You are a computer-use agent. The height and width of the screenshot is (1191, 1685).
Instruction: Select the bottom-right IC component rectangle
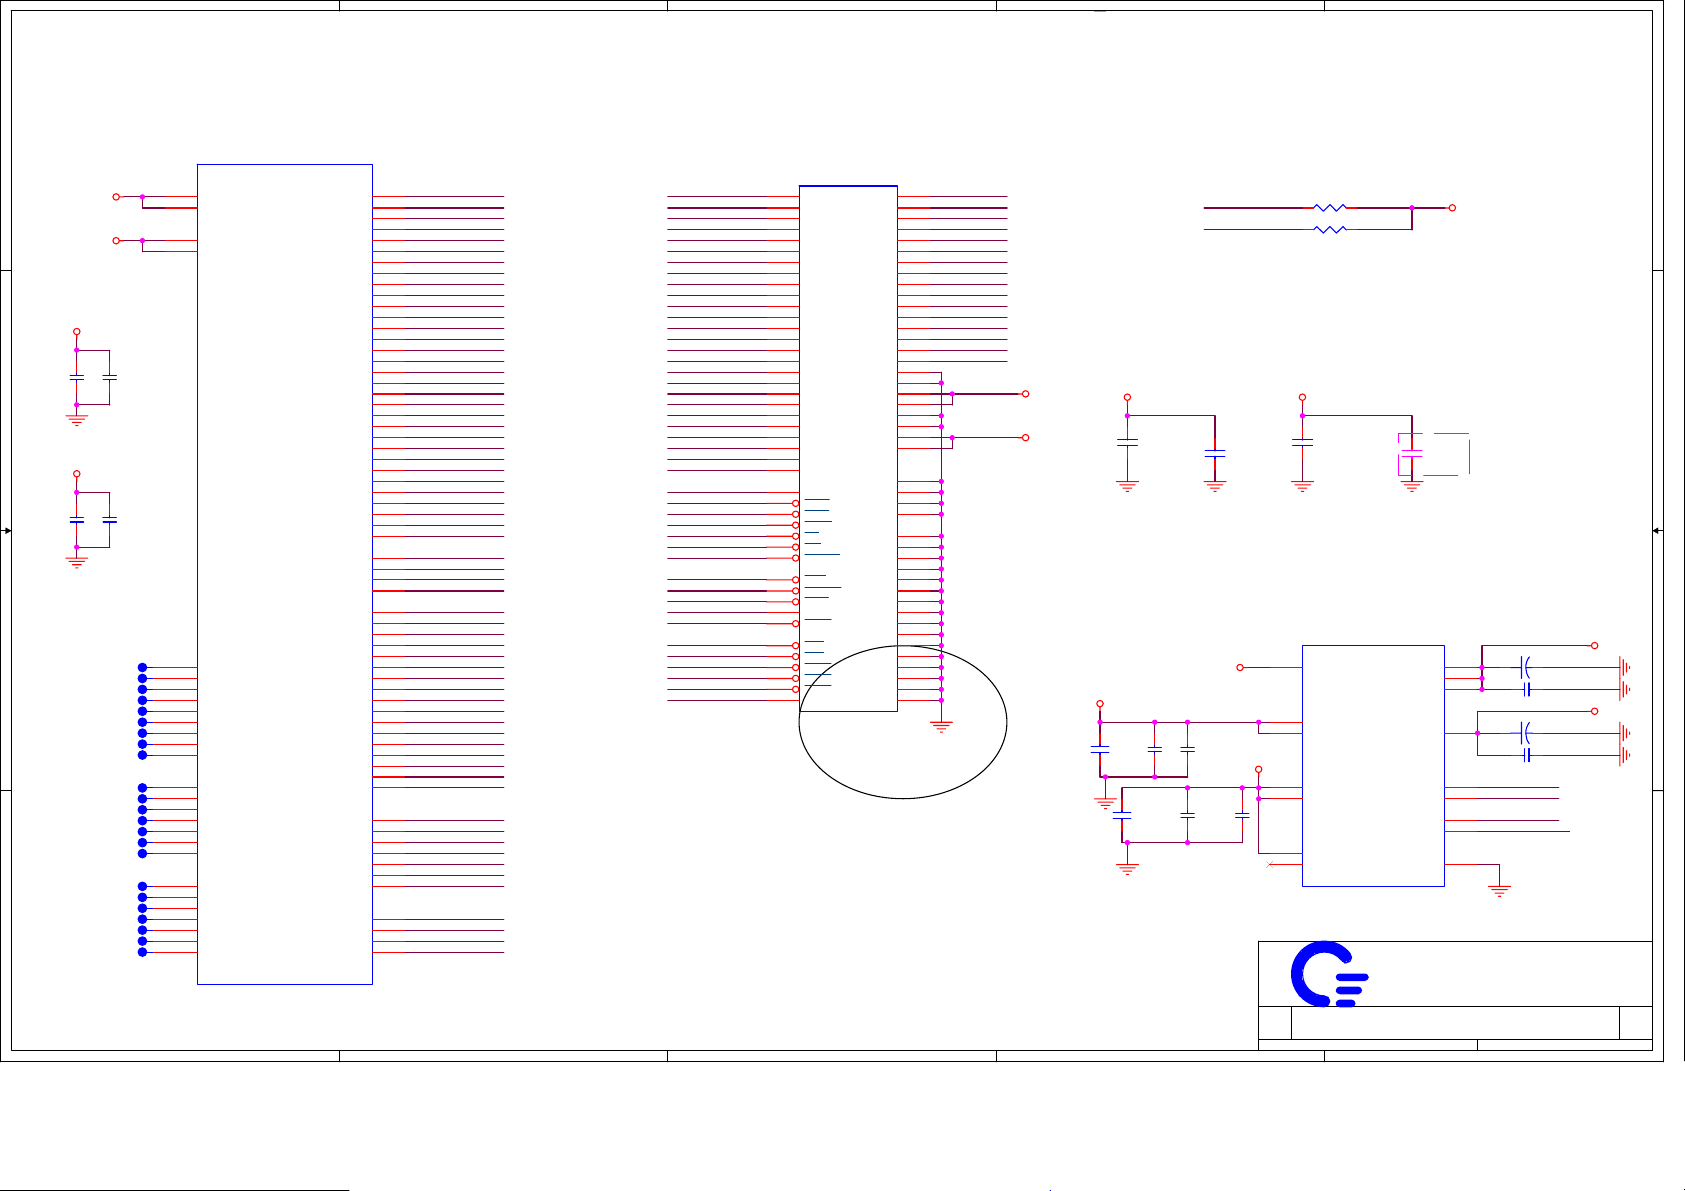(x=1372, y=765)
